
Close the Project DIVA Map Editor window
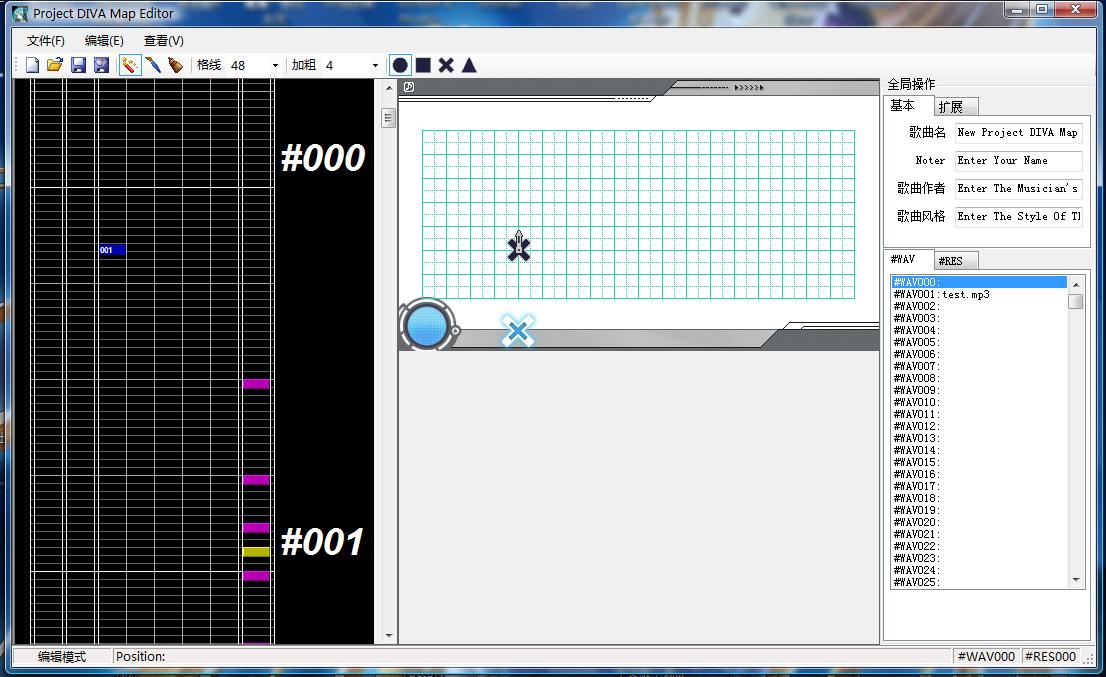[x=1076, y=10]
